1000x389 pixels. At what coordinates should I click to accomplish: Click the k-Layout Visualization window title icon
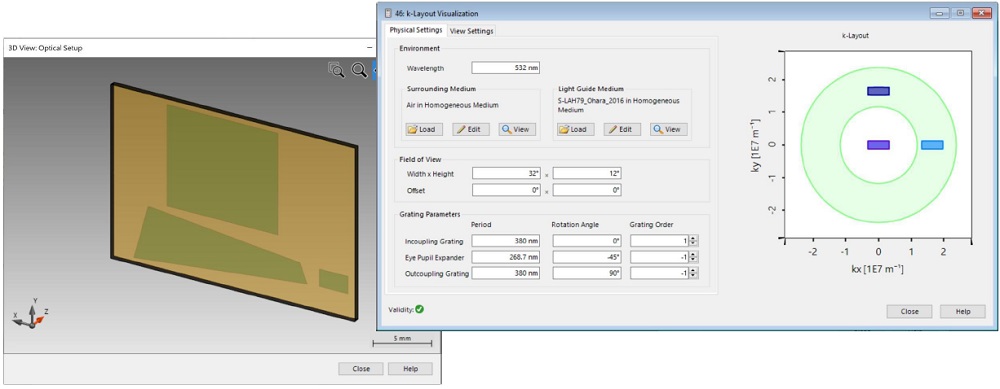click(387, 13)
